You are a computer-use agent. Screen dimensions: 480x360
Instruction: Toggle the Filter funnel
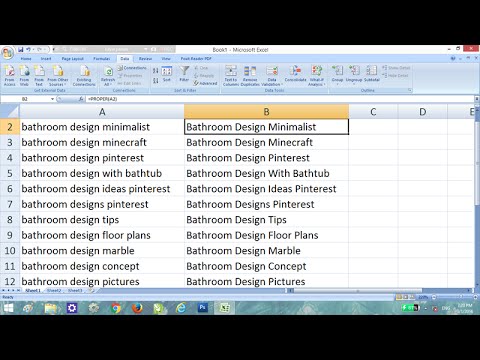point(184,74)
